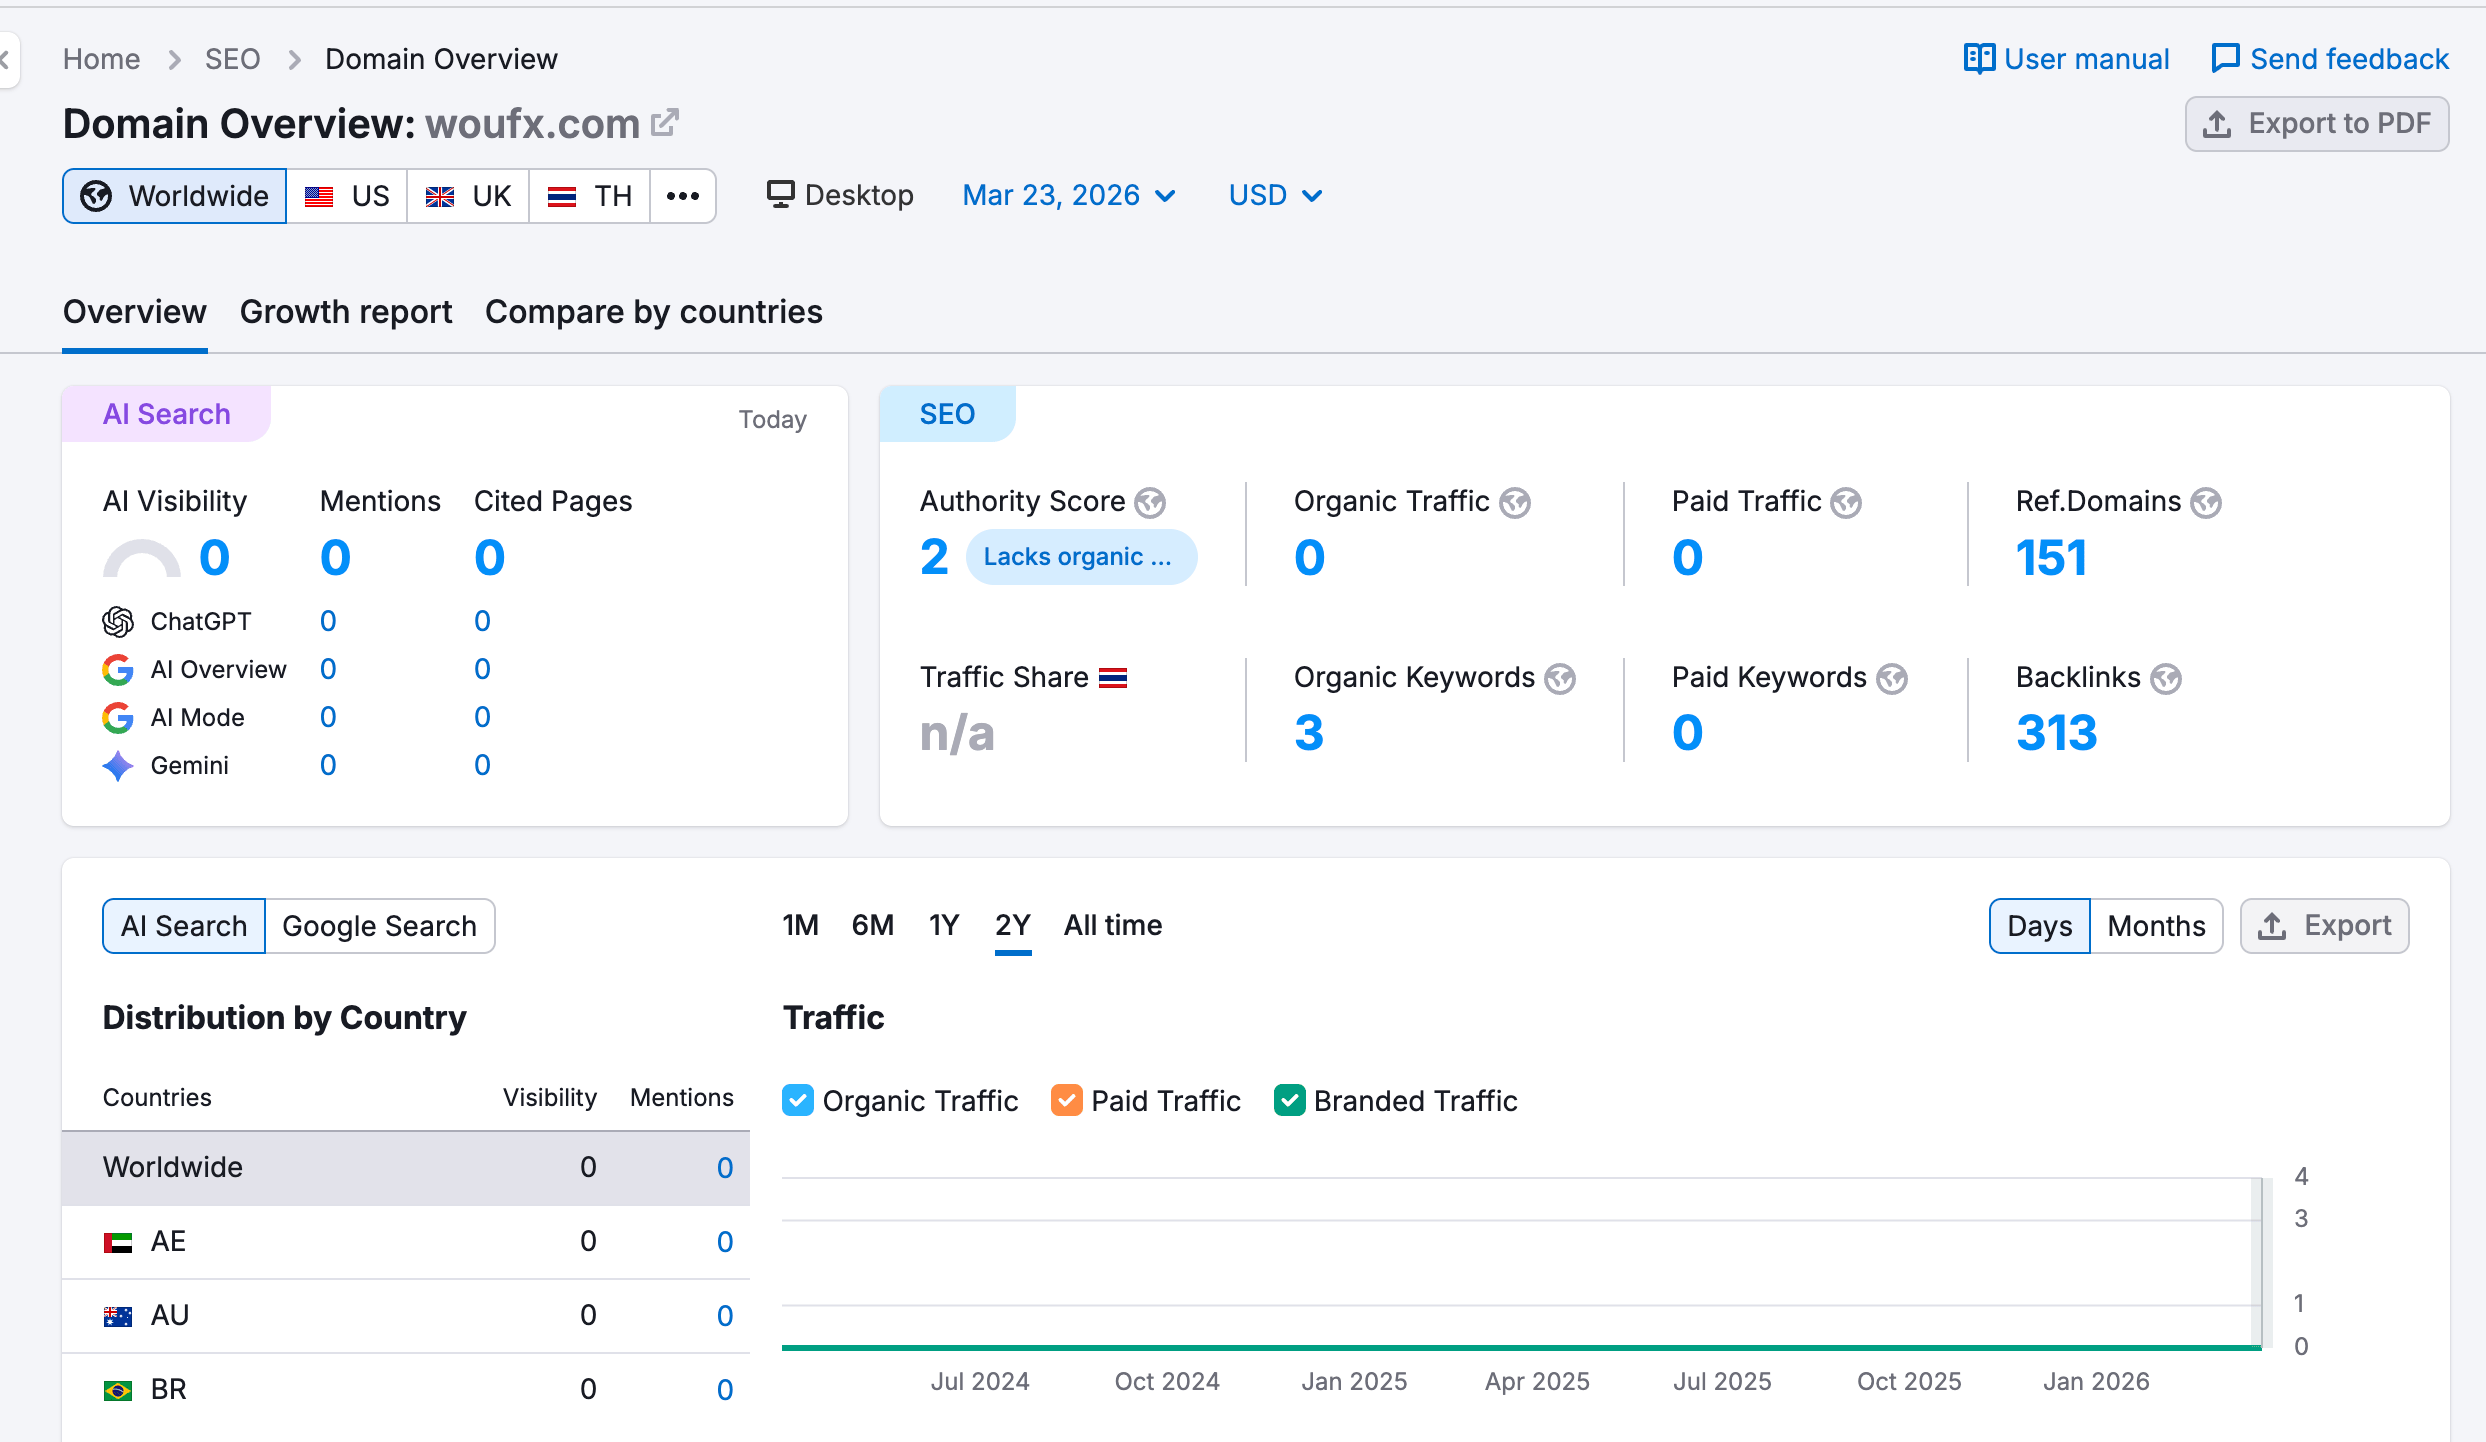Screen dimensions: 2486x1442
Task: Open Ref.Domains value 151
Action: click(2051, 557)
